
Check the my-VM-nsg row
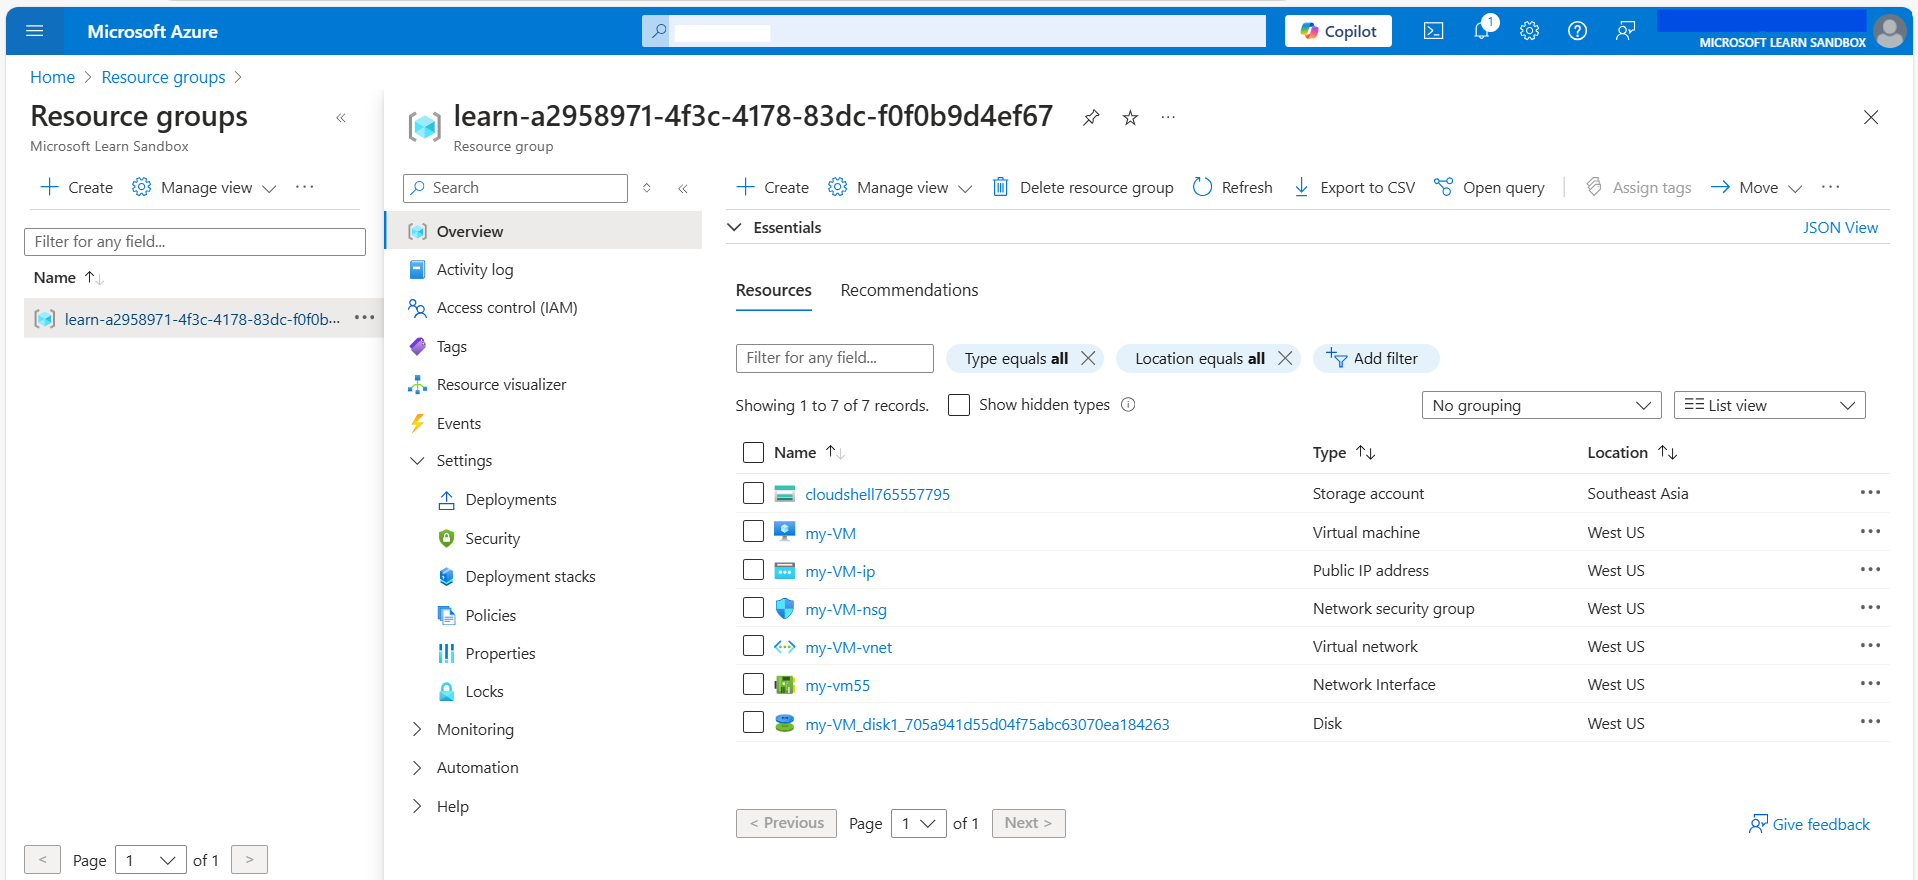pos(753,608)
